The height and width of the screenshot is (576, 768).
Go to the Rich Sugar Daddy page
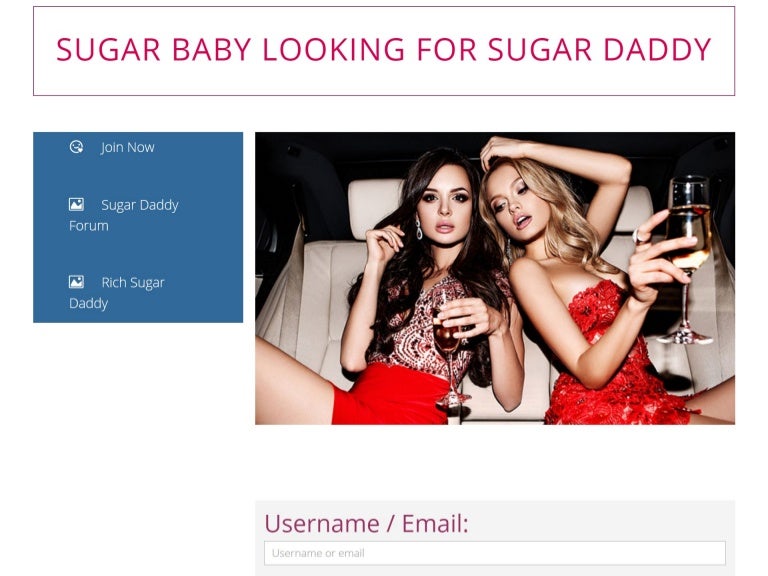point(117,292)
